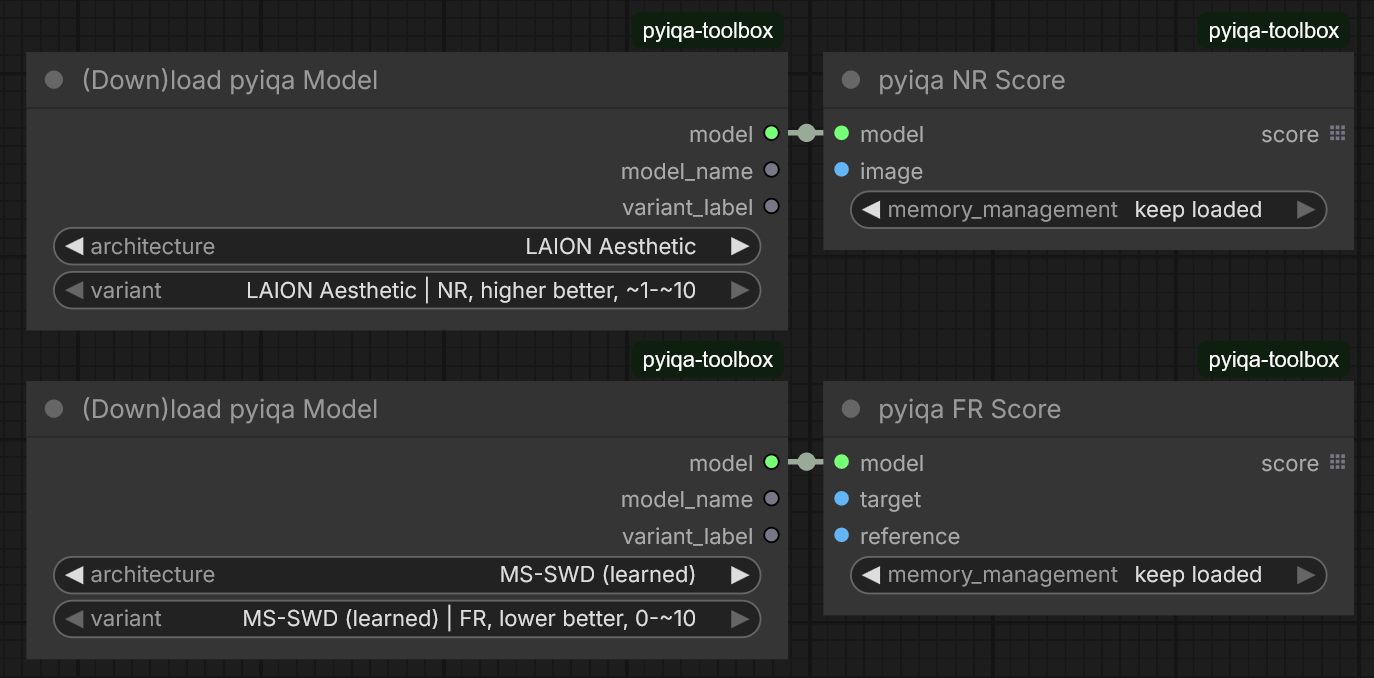Screen dimensions: 1374x678
Task: Click the 'image' input label on pyiqa NR Score
Action: pyautogui.click(x=891, y=171)
